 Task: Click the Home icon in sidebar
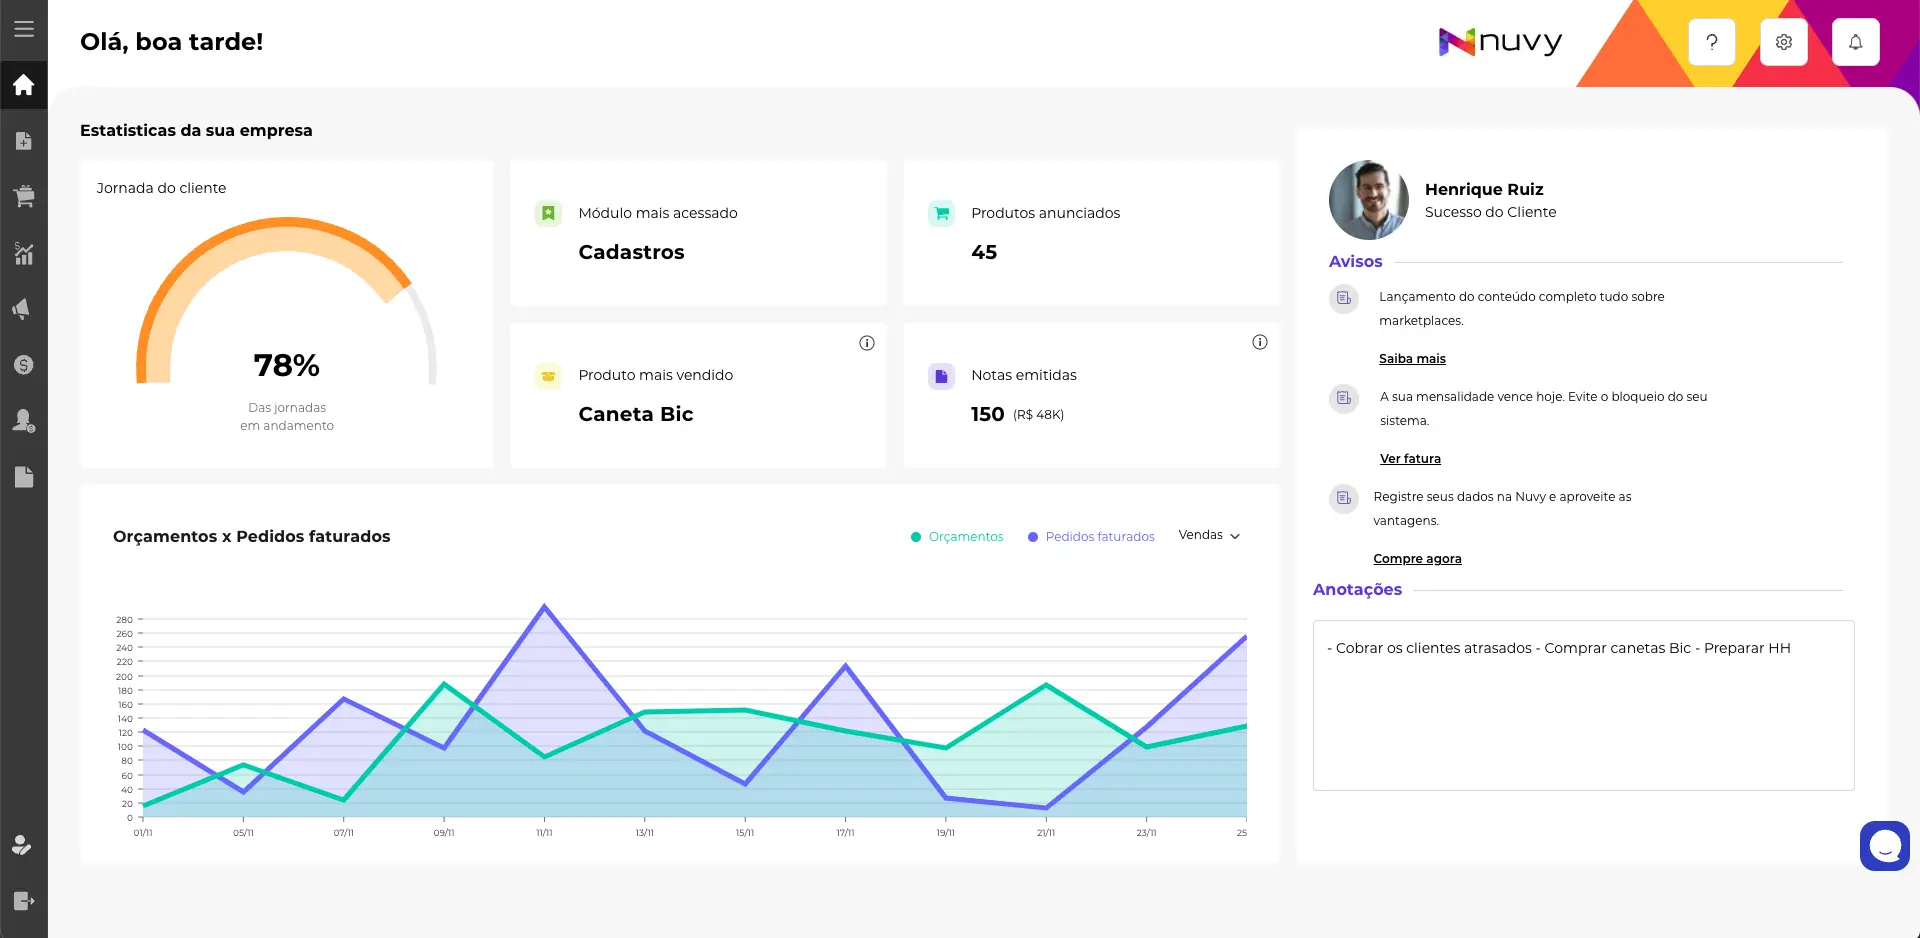pos(24,85)
